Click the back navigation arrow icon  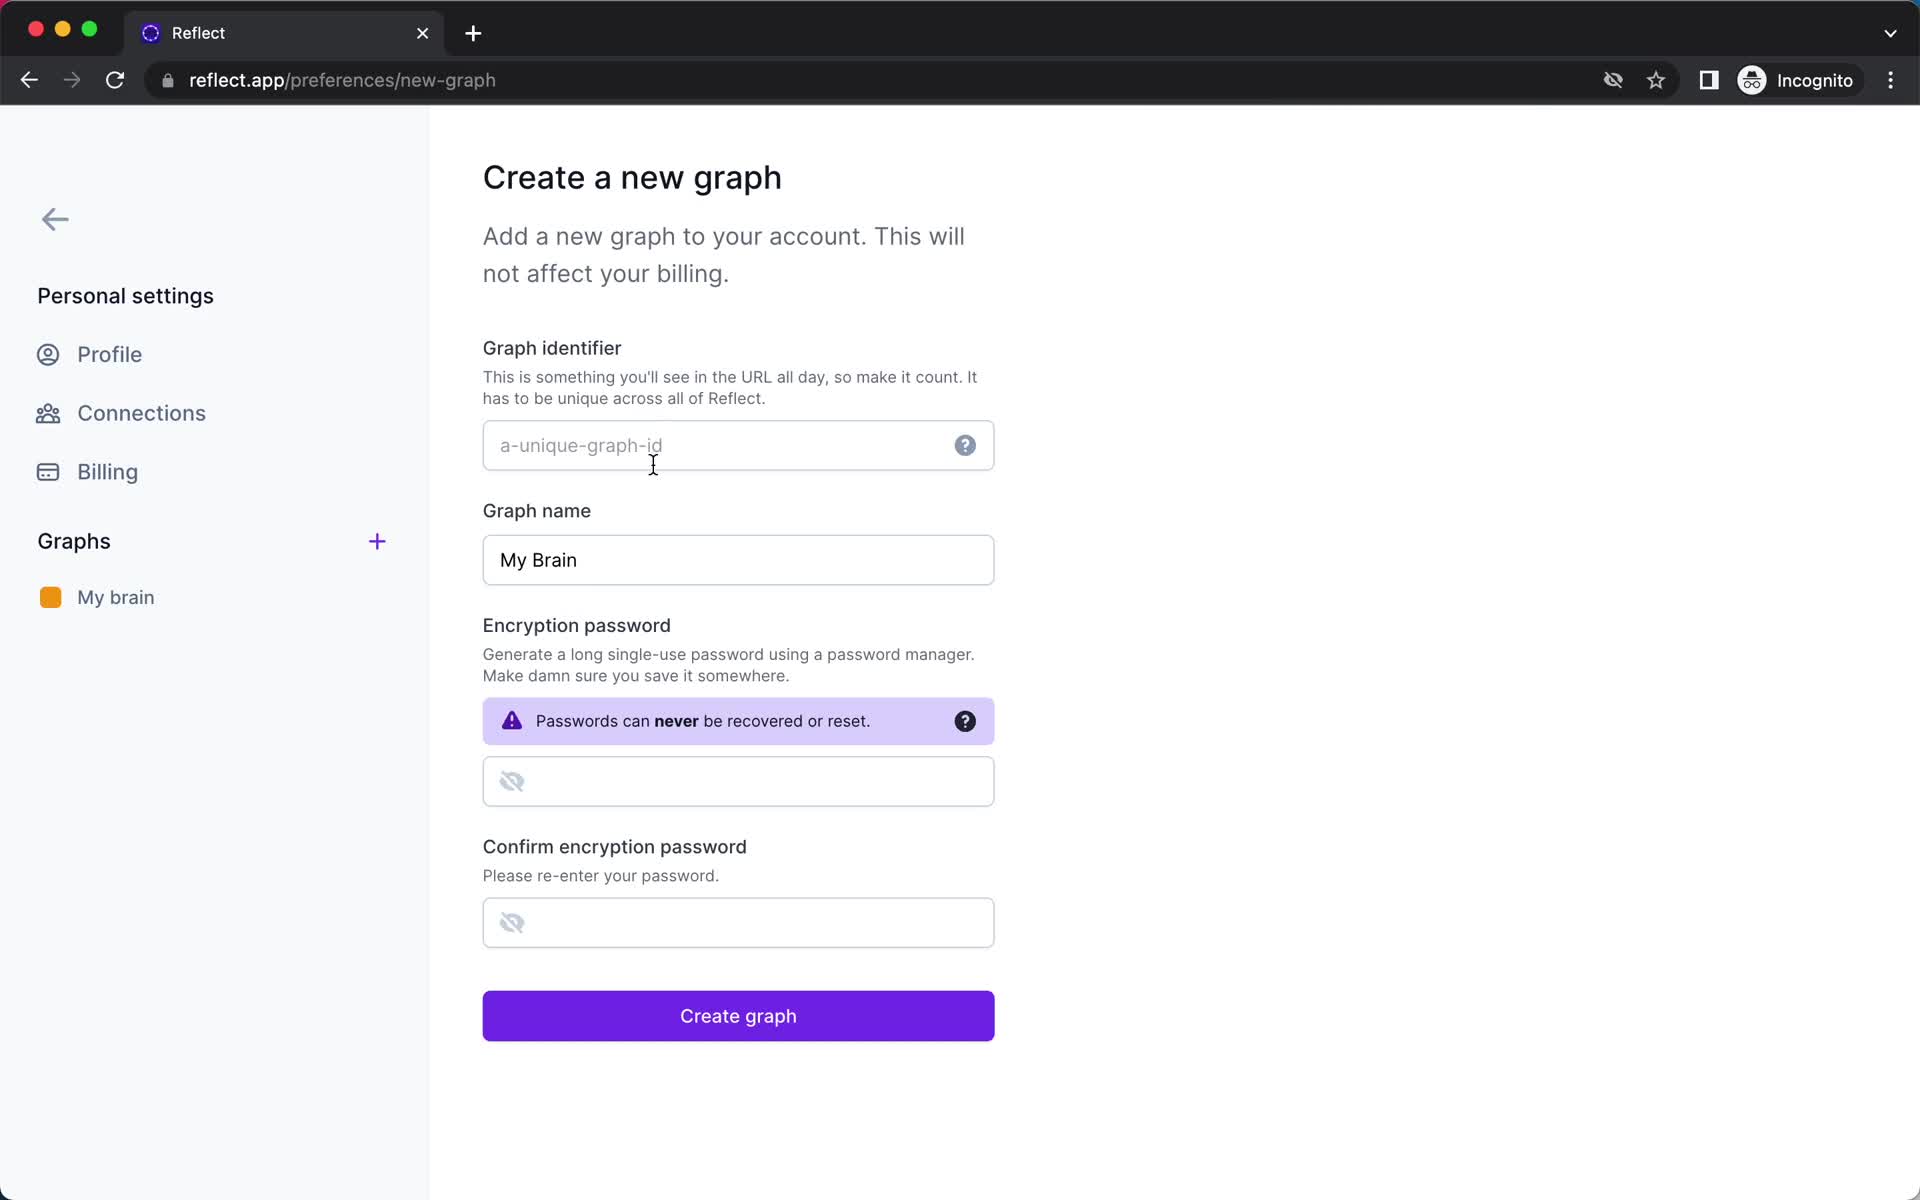coord(55,218)
